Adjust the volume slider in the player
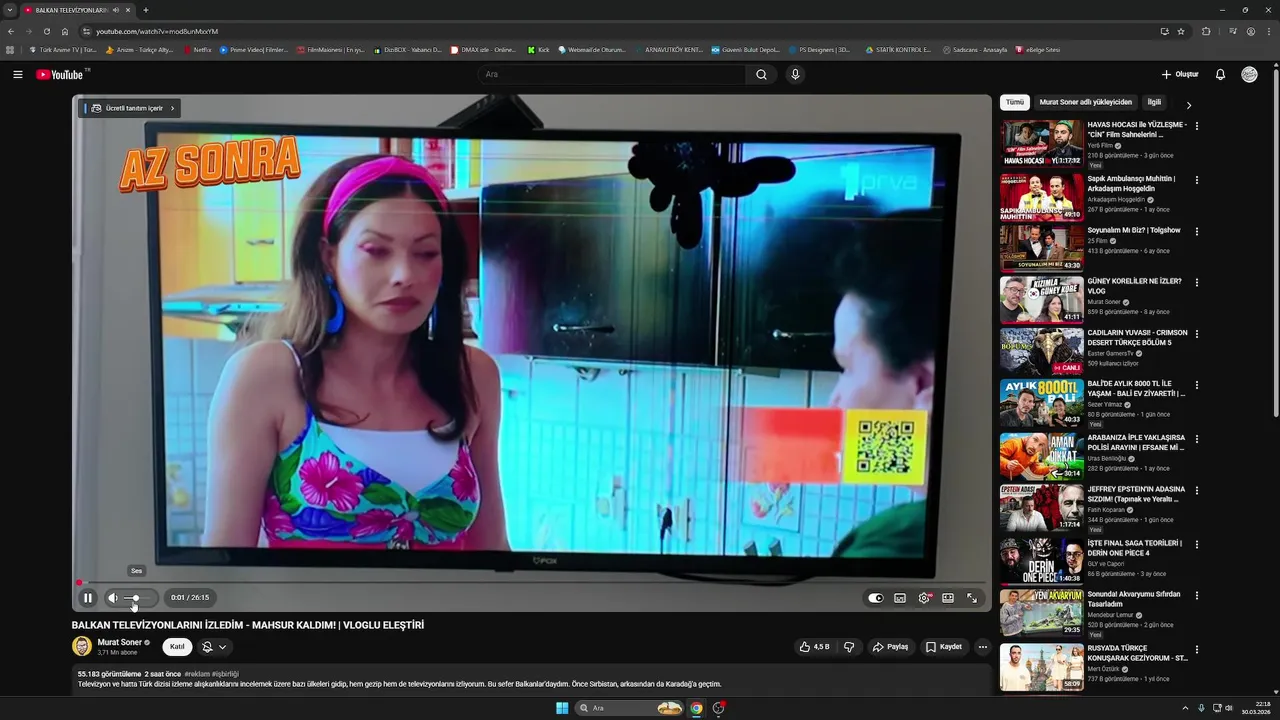Screen dimensions: 1280x720 (x=136, y=598)
